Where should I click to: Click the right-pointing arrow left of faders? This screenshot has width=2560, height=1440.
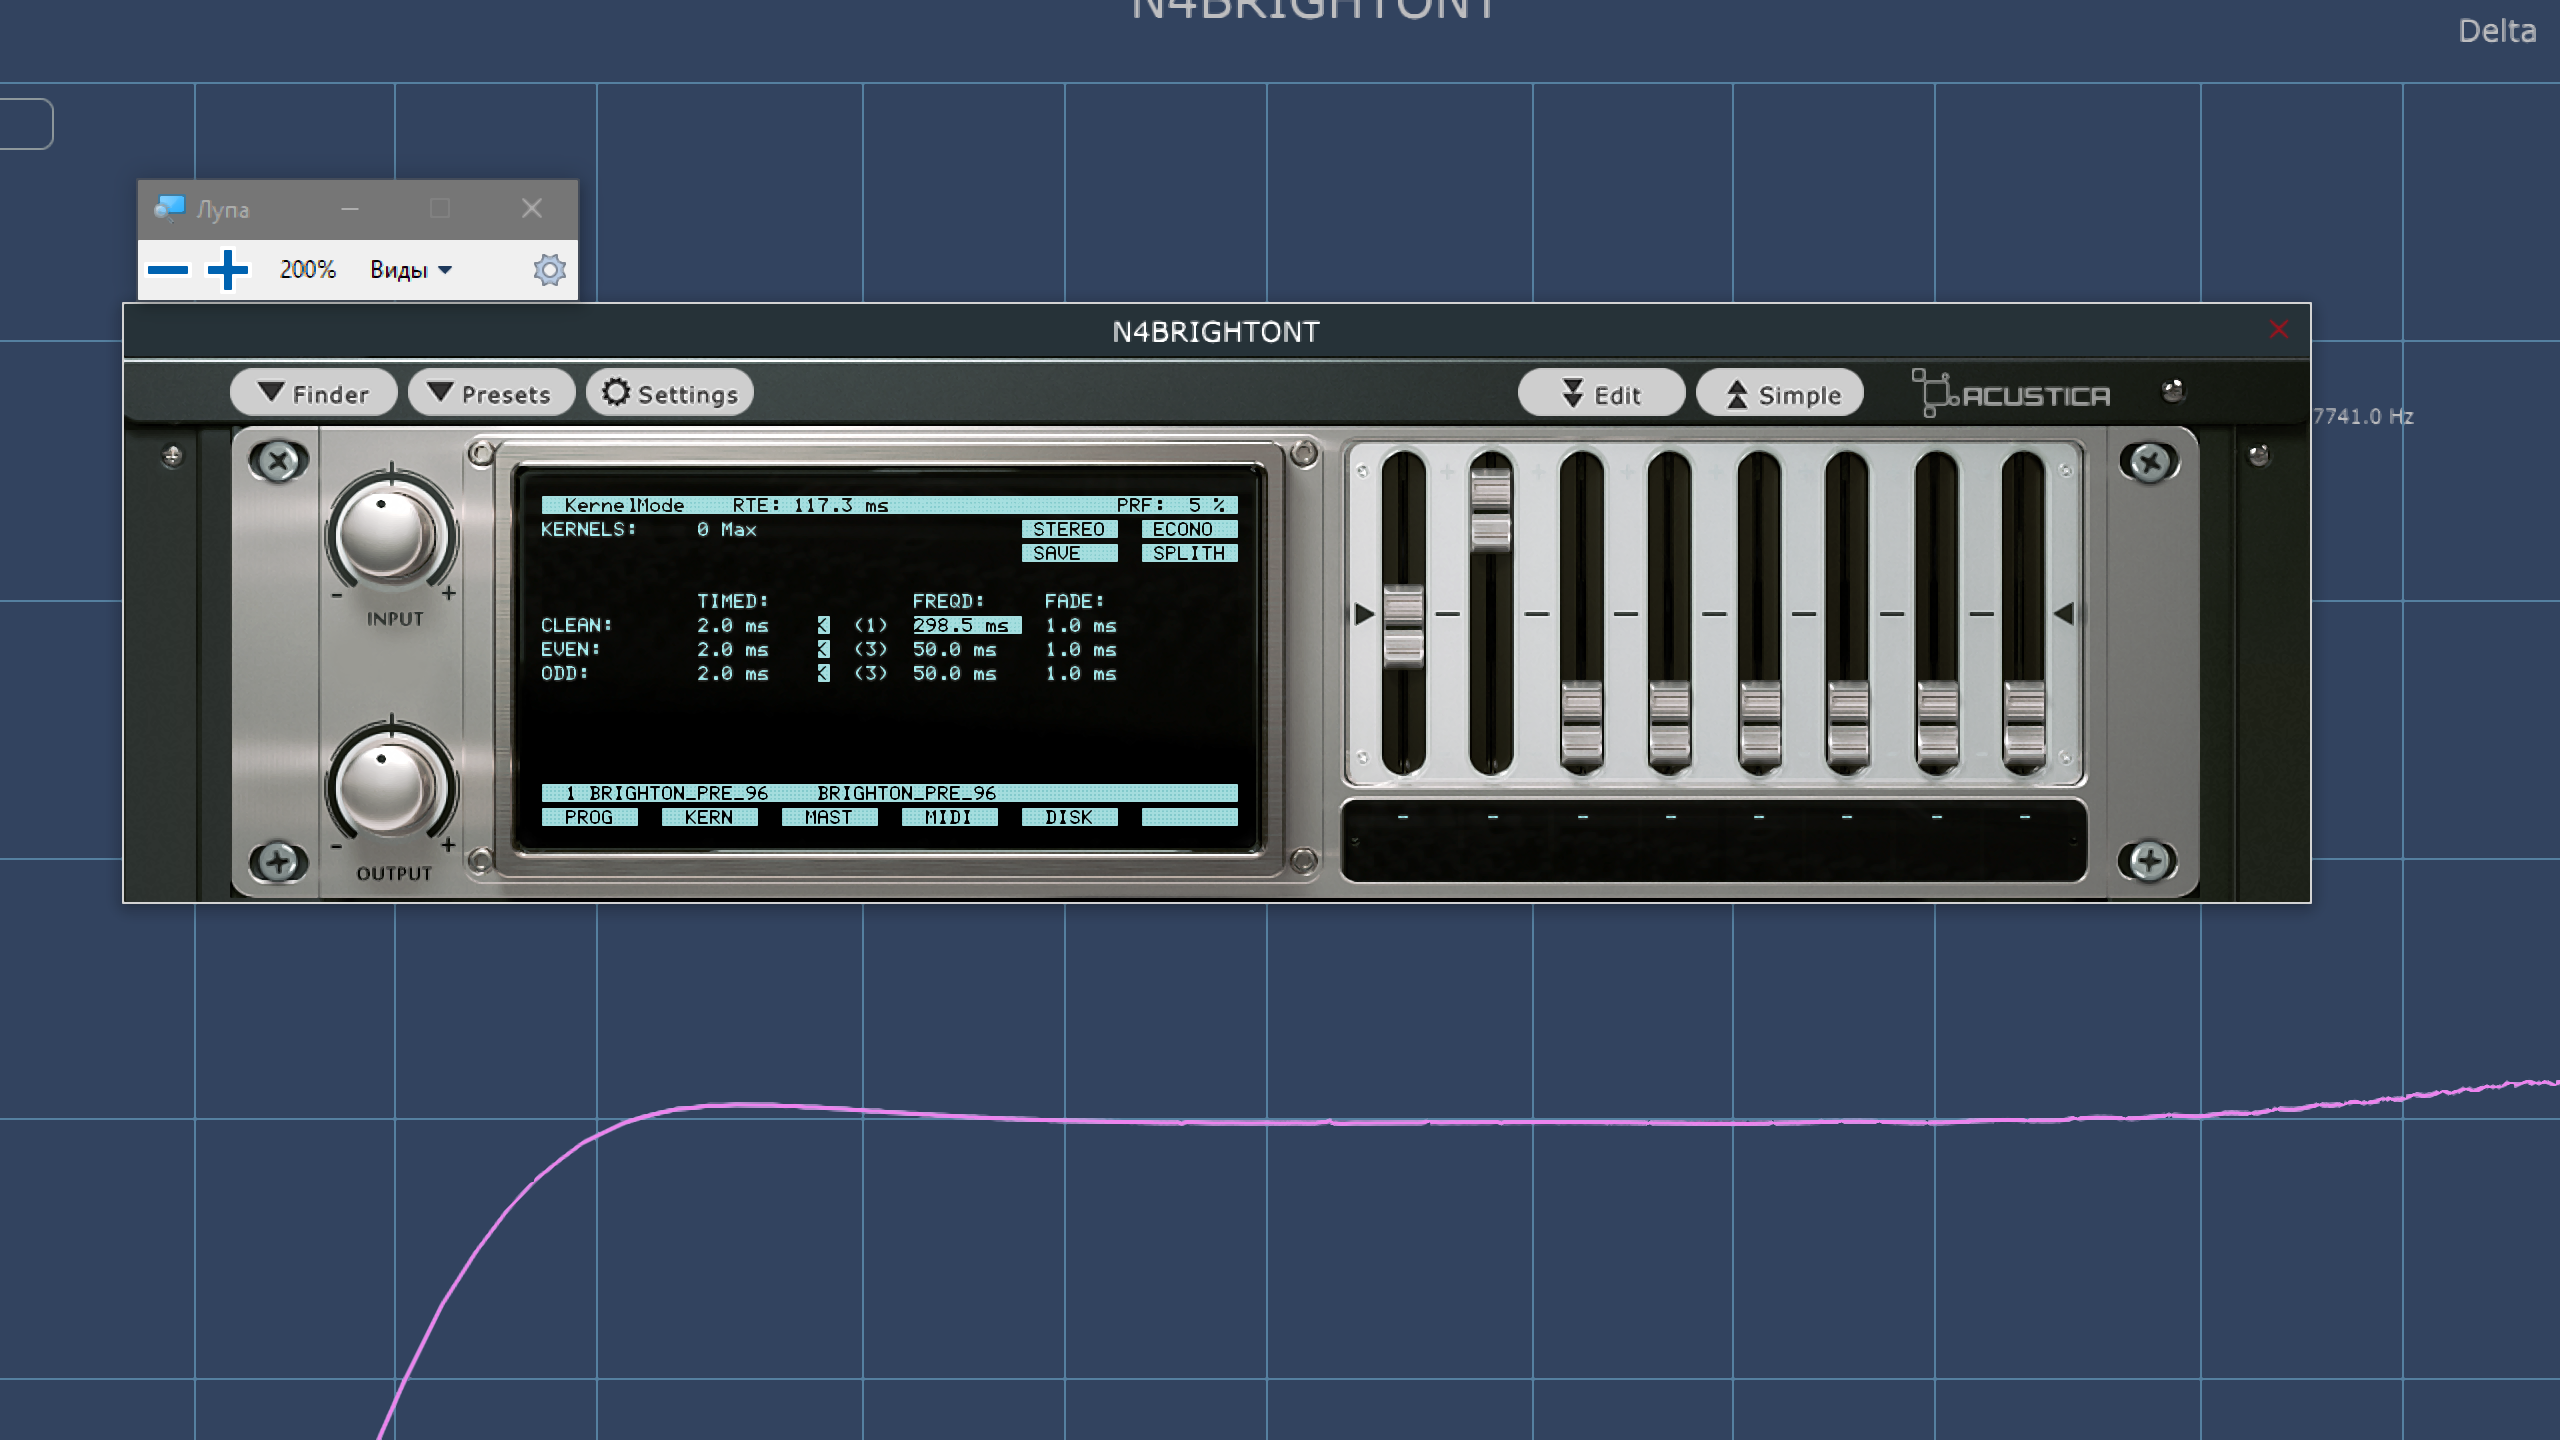pos(1364,614)
